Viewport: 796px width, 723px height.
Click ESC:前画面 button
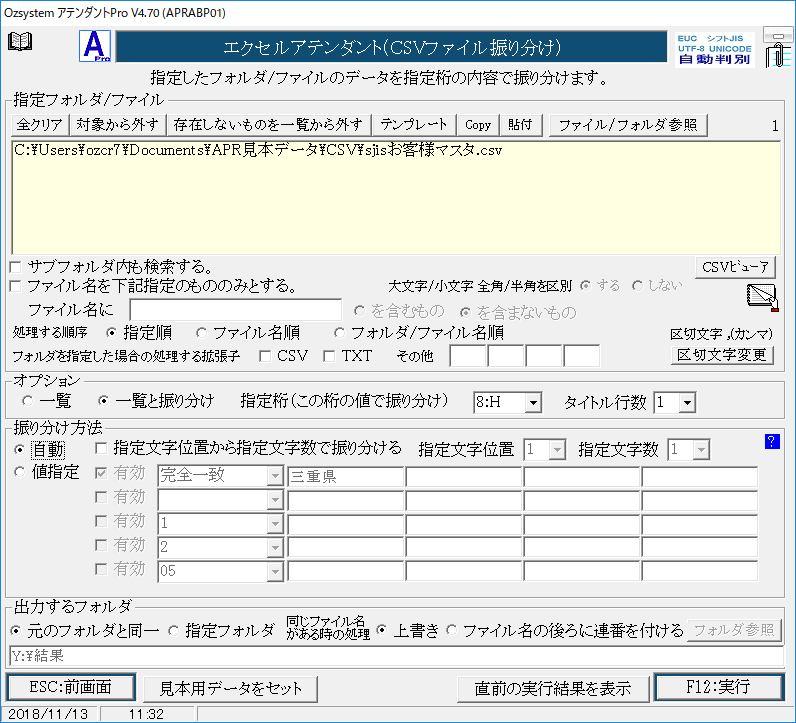click(71, 687)
